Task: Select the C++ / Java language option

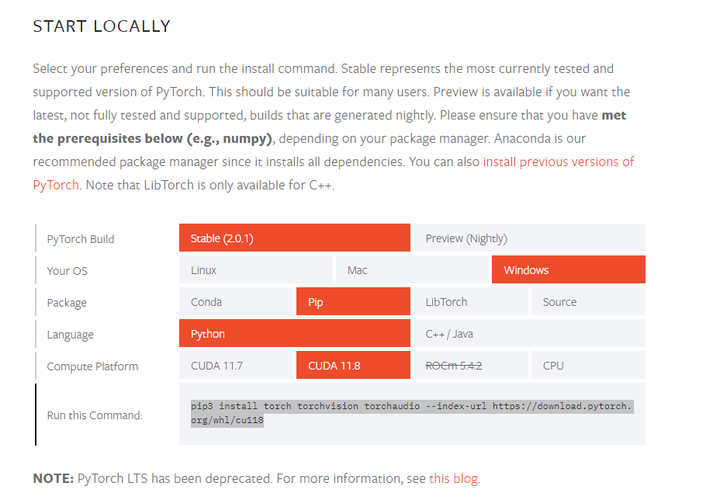Action: 529,334
